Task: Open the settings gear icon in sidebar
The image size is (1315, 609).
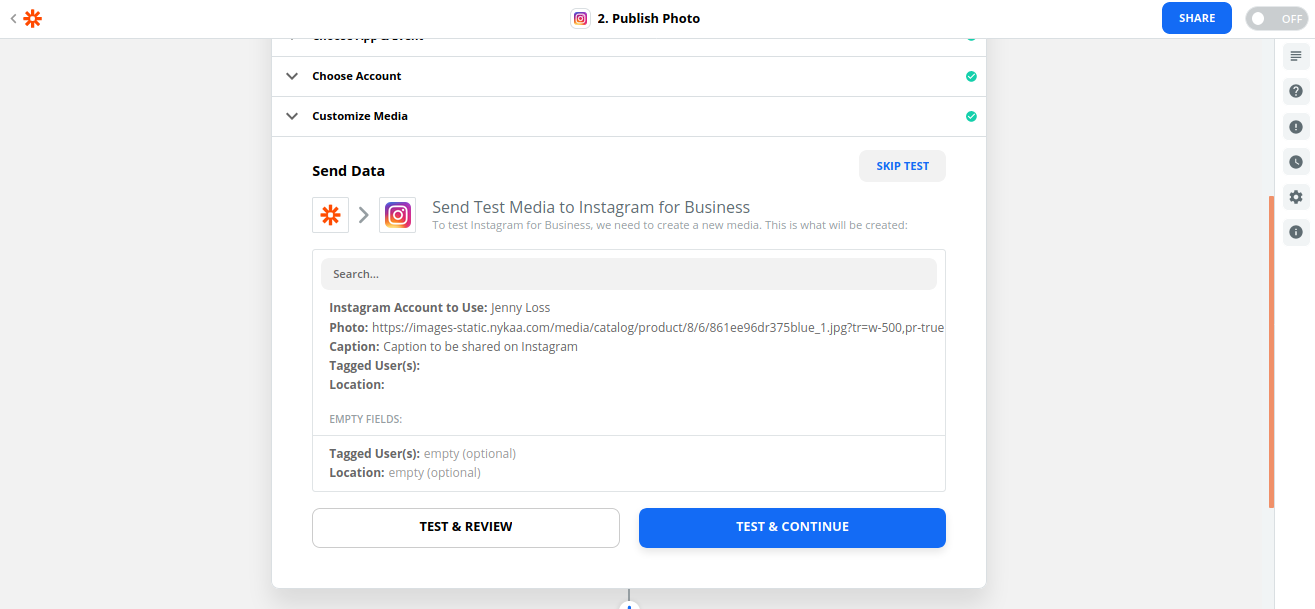Action: pyautogui.click(x=1296, y=197)
